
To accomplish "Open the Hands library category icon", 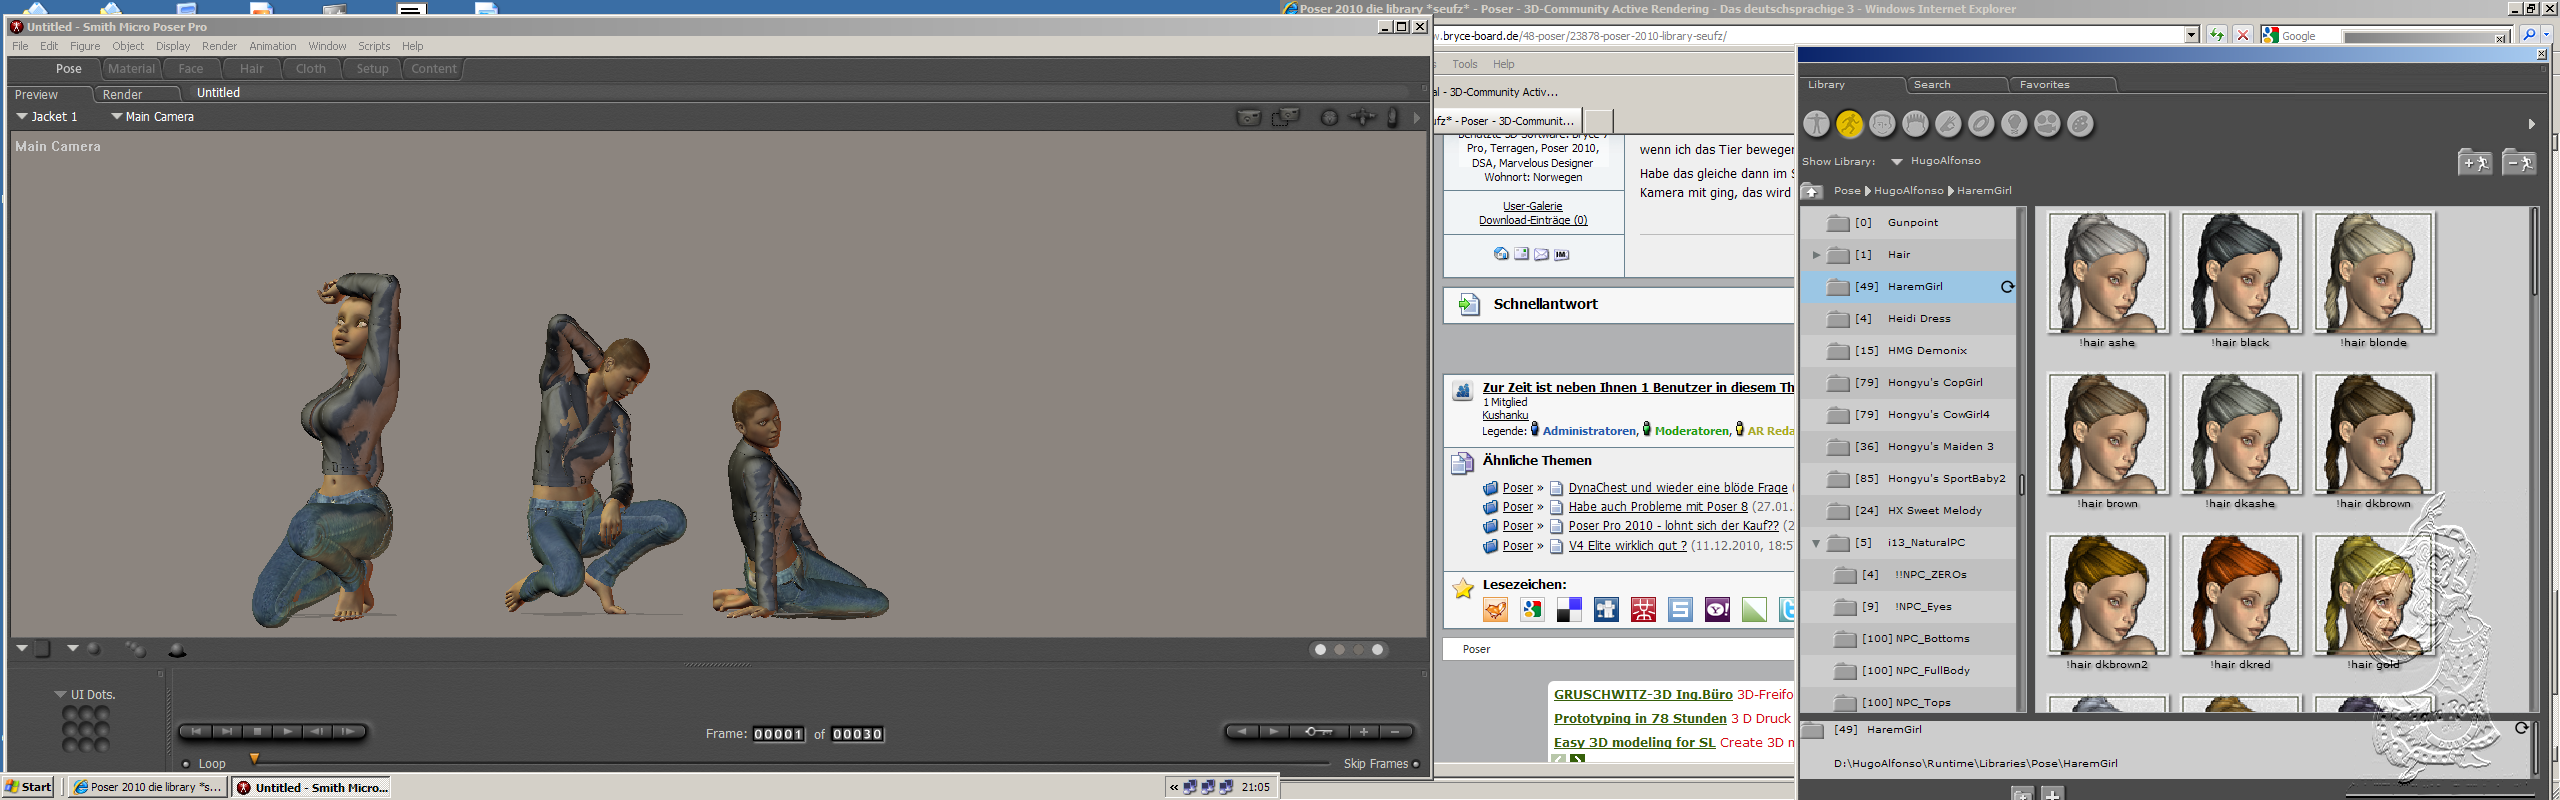I will (1948, 124).
